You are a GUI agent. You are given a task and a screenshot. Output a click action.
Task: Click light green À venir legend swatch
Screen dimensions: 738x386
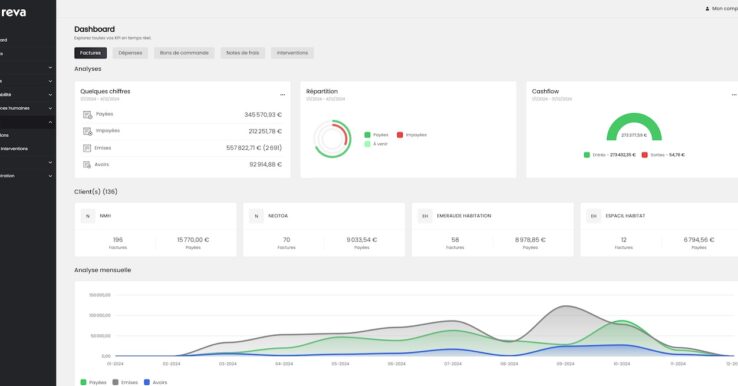tap(367, 144)
